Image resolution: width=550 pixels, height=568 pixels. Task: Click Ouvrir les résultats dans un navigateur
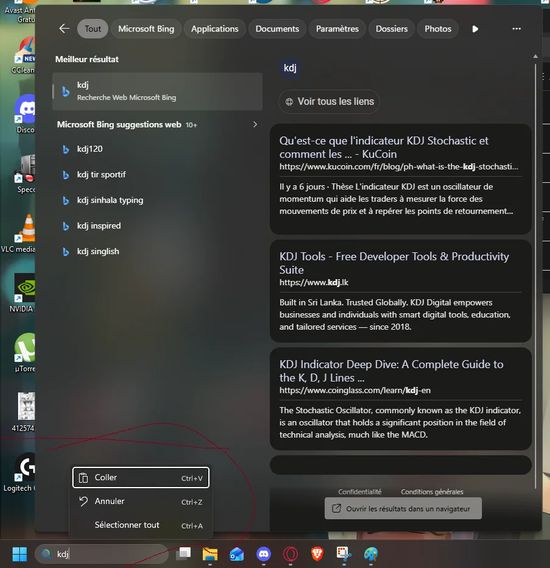[x=403, y=508]
